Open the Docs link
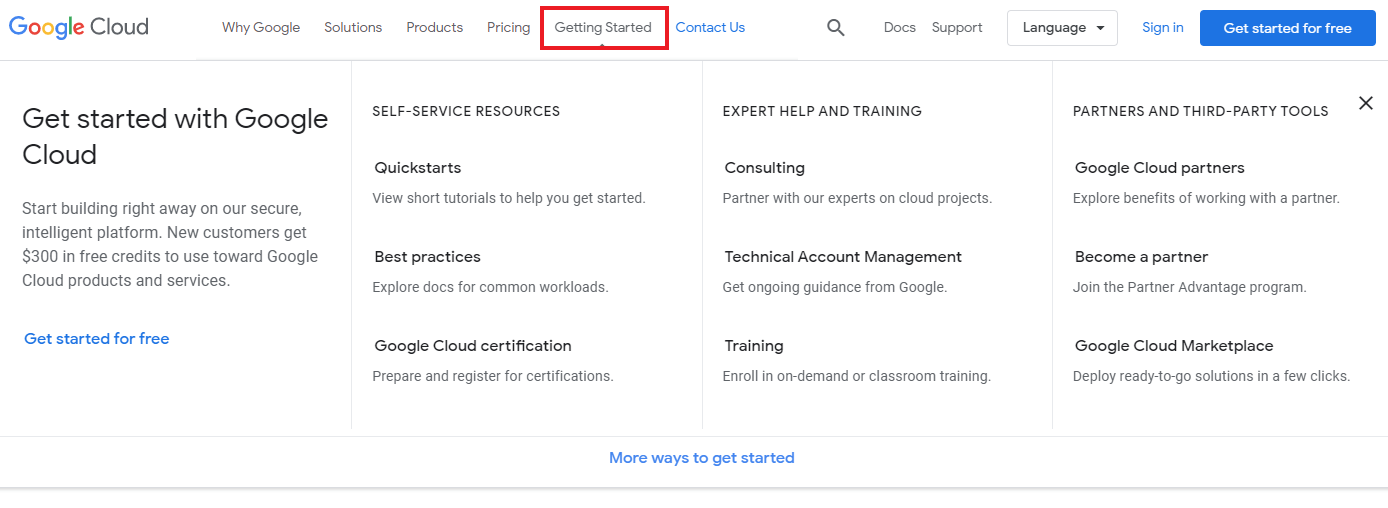The image size is (1388, 508). pos(900,28)
